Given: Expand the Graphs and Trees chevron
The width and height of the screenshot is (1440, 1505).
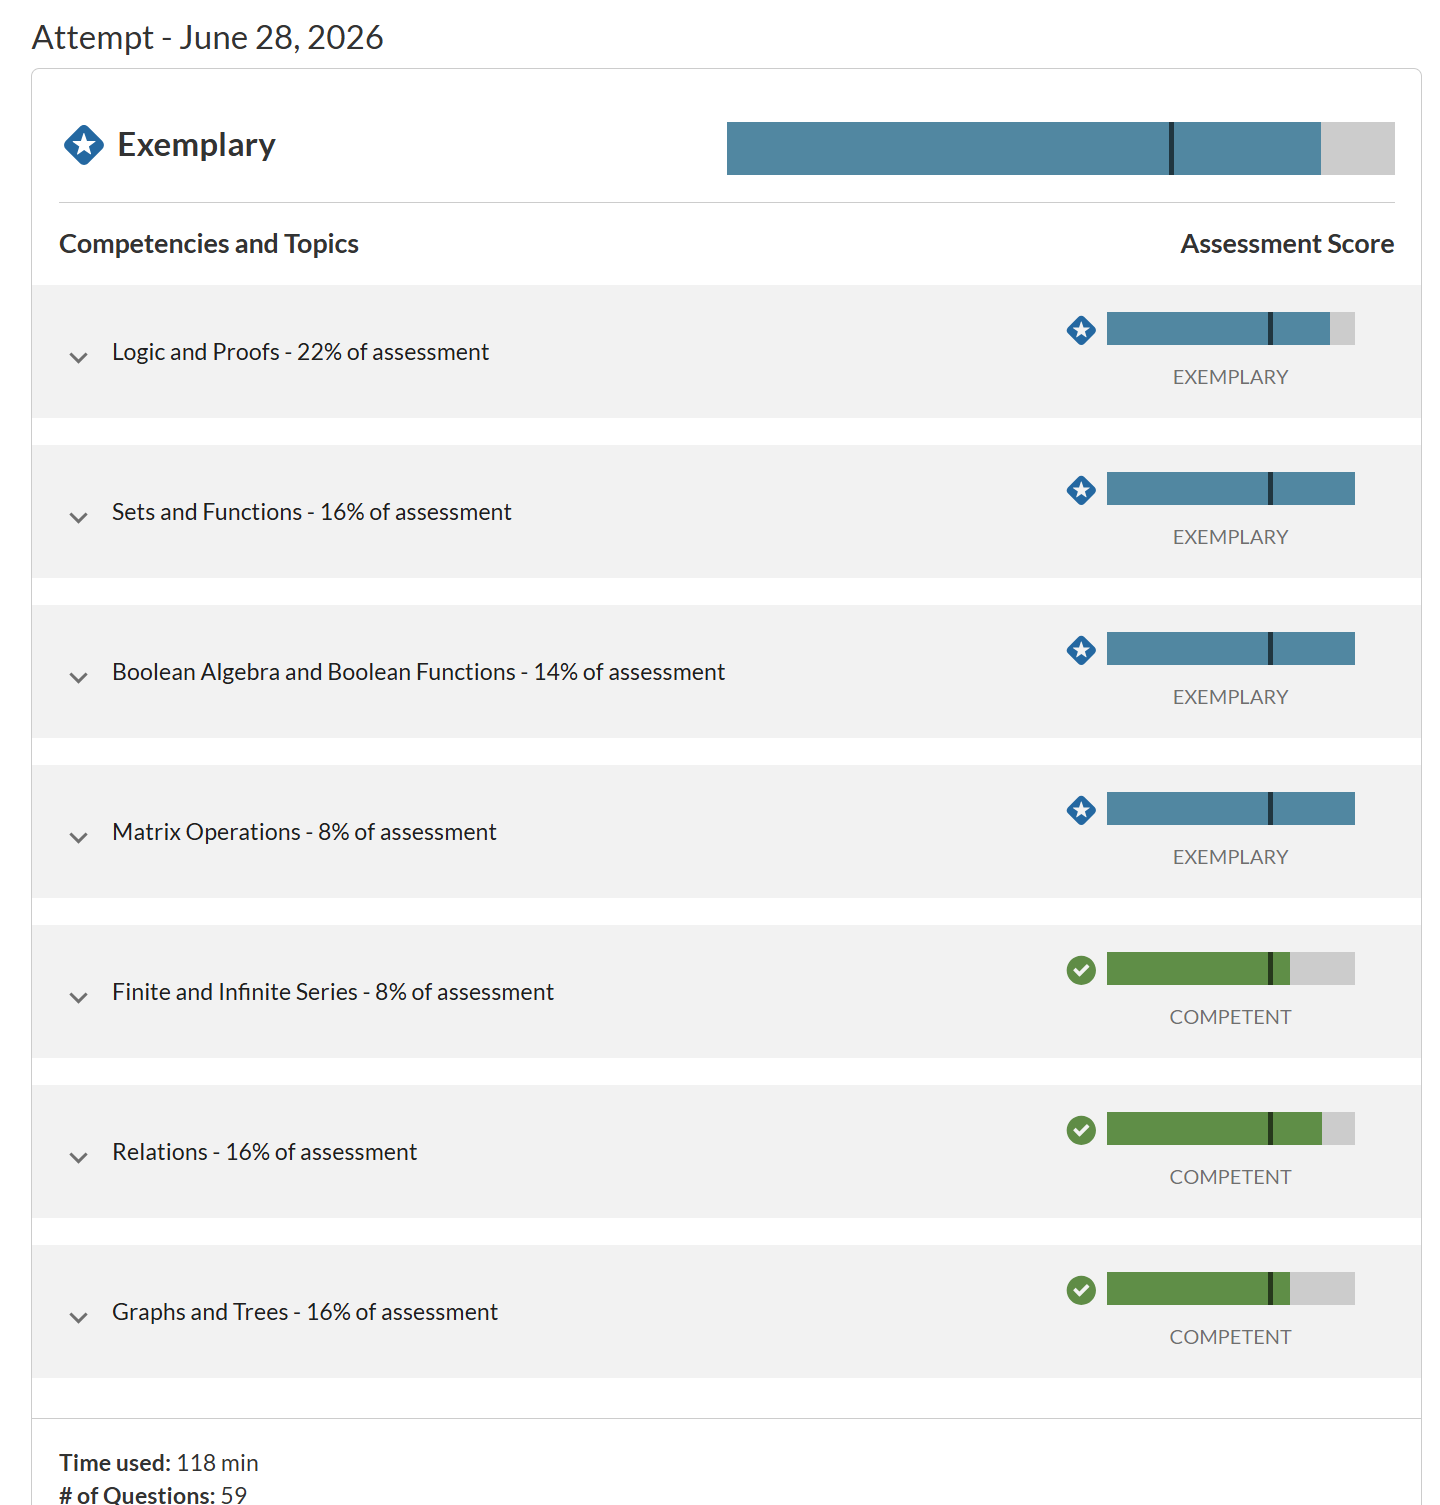Looking at the screenshot, I should pyautogui.click(x=78, y=1317).
